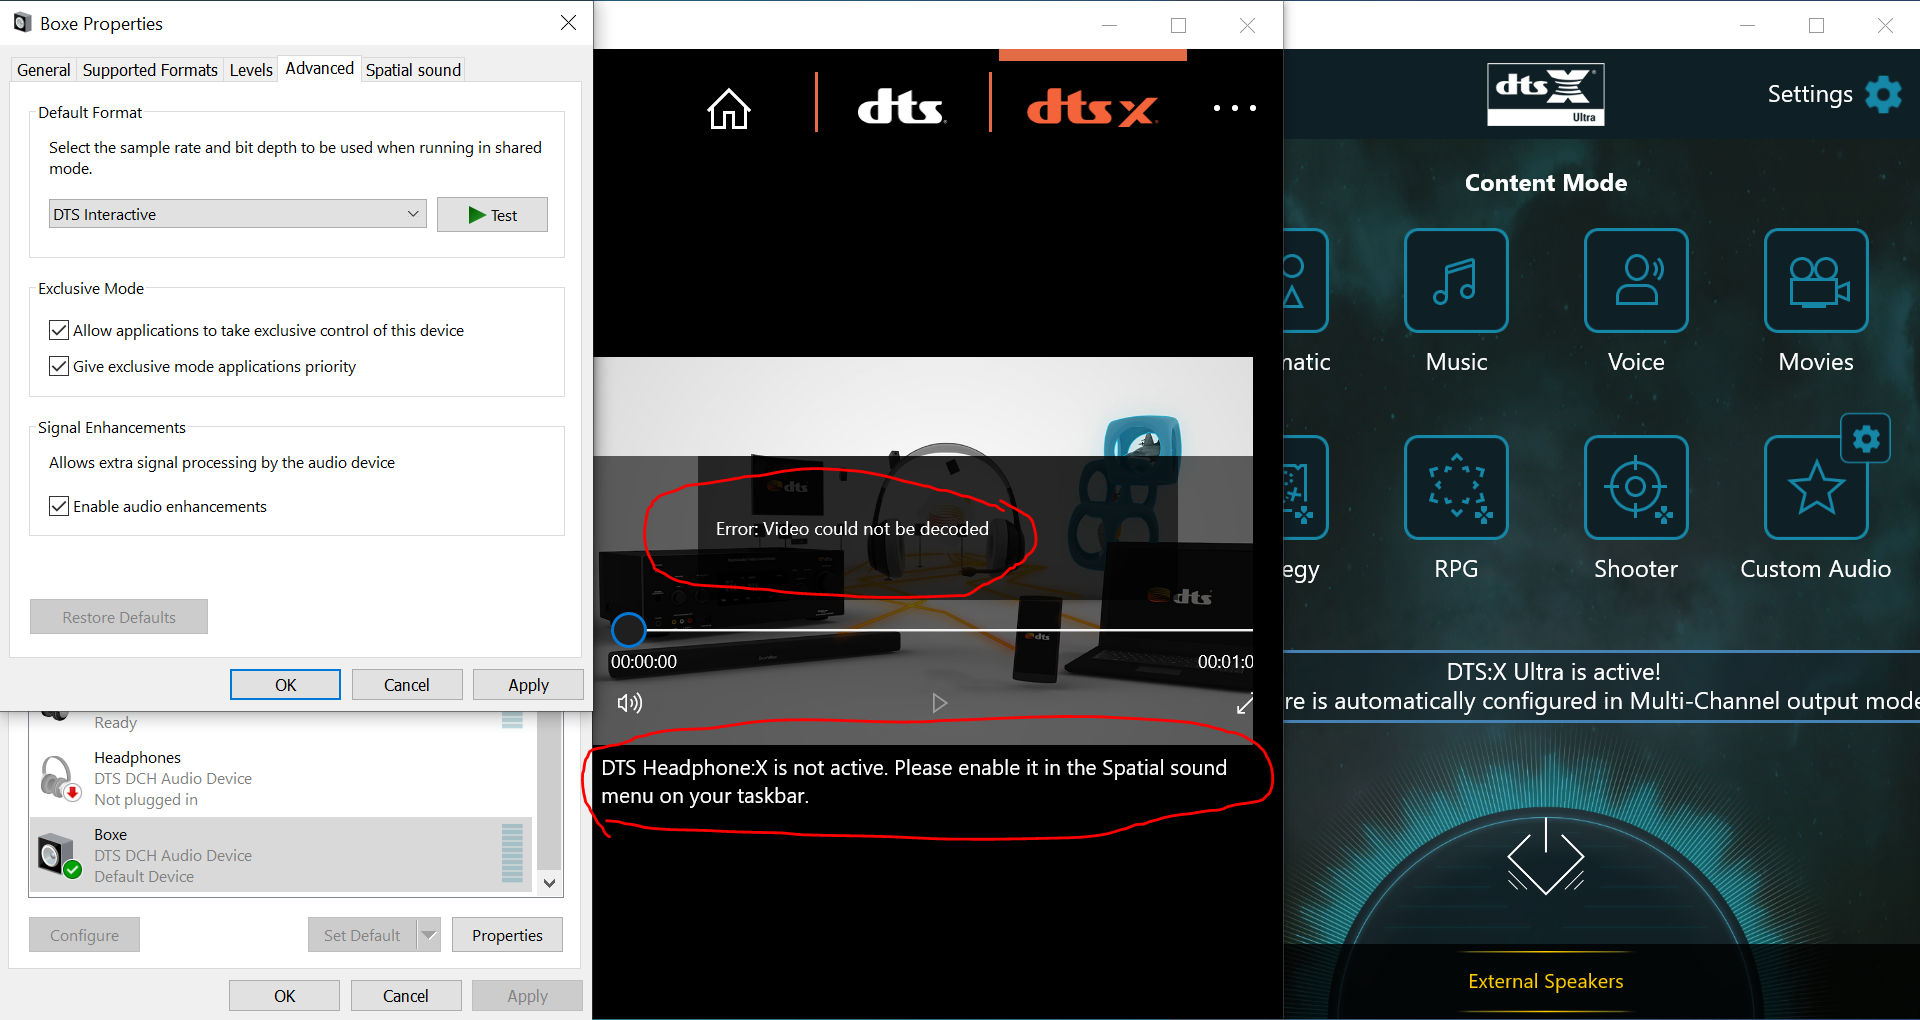Viewport: 1920px width, 1020px height.
Task: Select Voice content mode icon
Action: [1636, 281]
